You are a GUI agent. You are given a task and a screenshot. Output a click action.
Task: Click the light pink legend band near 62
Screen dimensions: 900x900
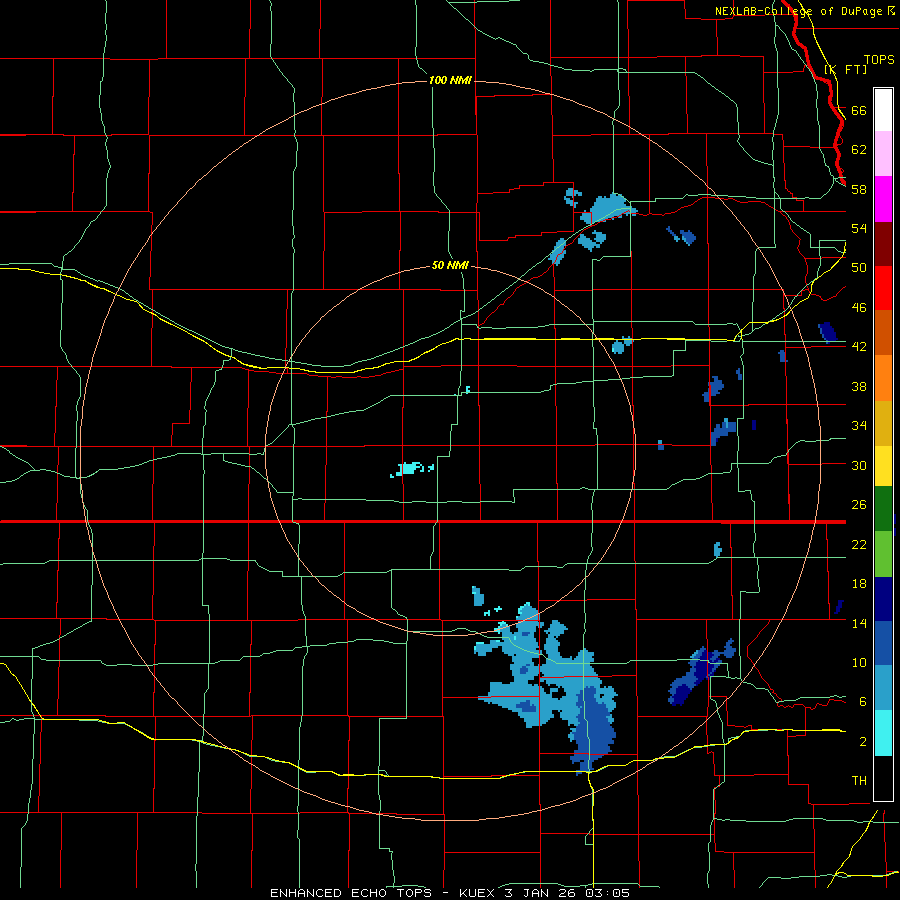883,154
